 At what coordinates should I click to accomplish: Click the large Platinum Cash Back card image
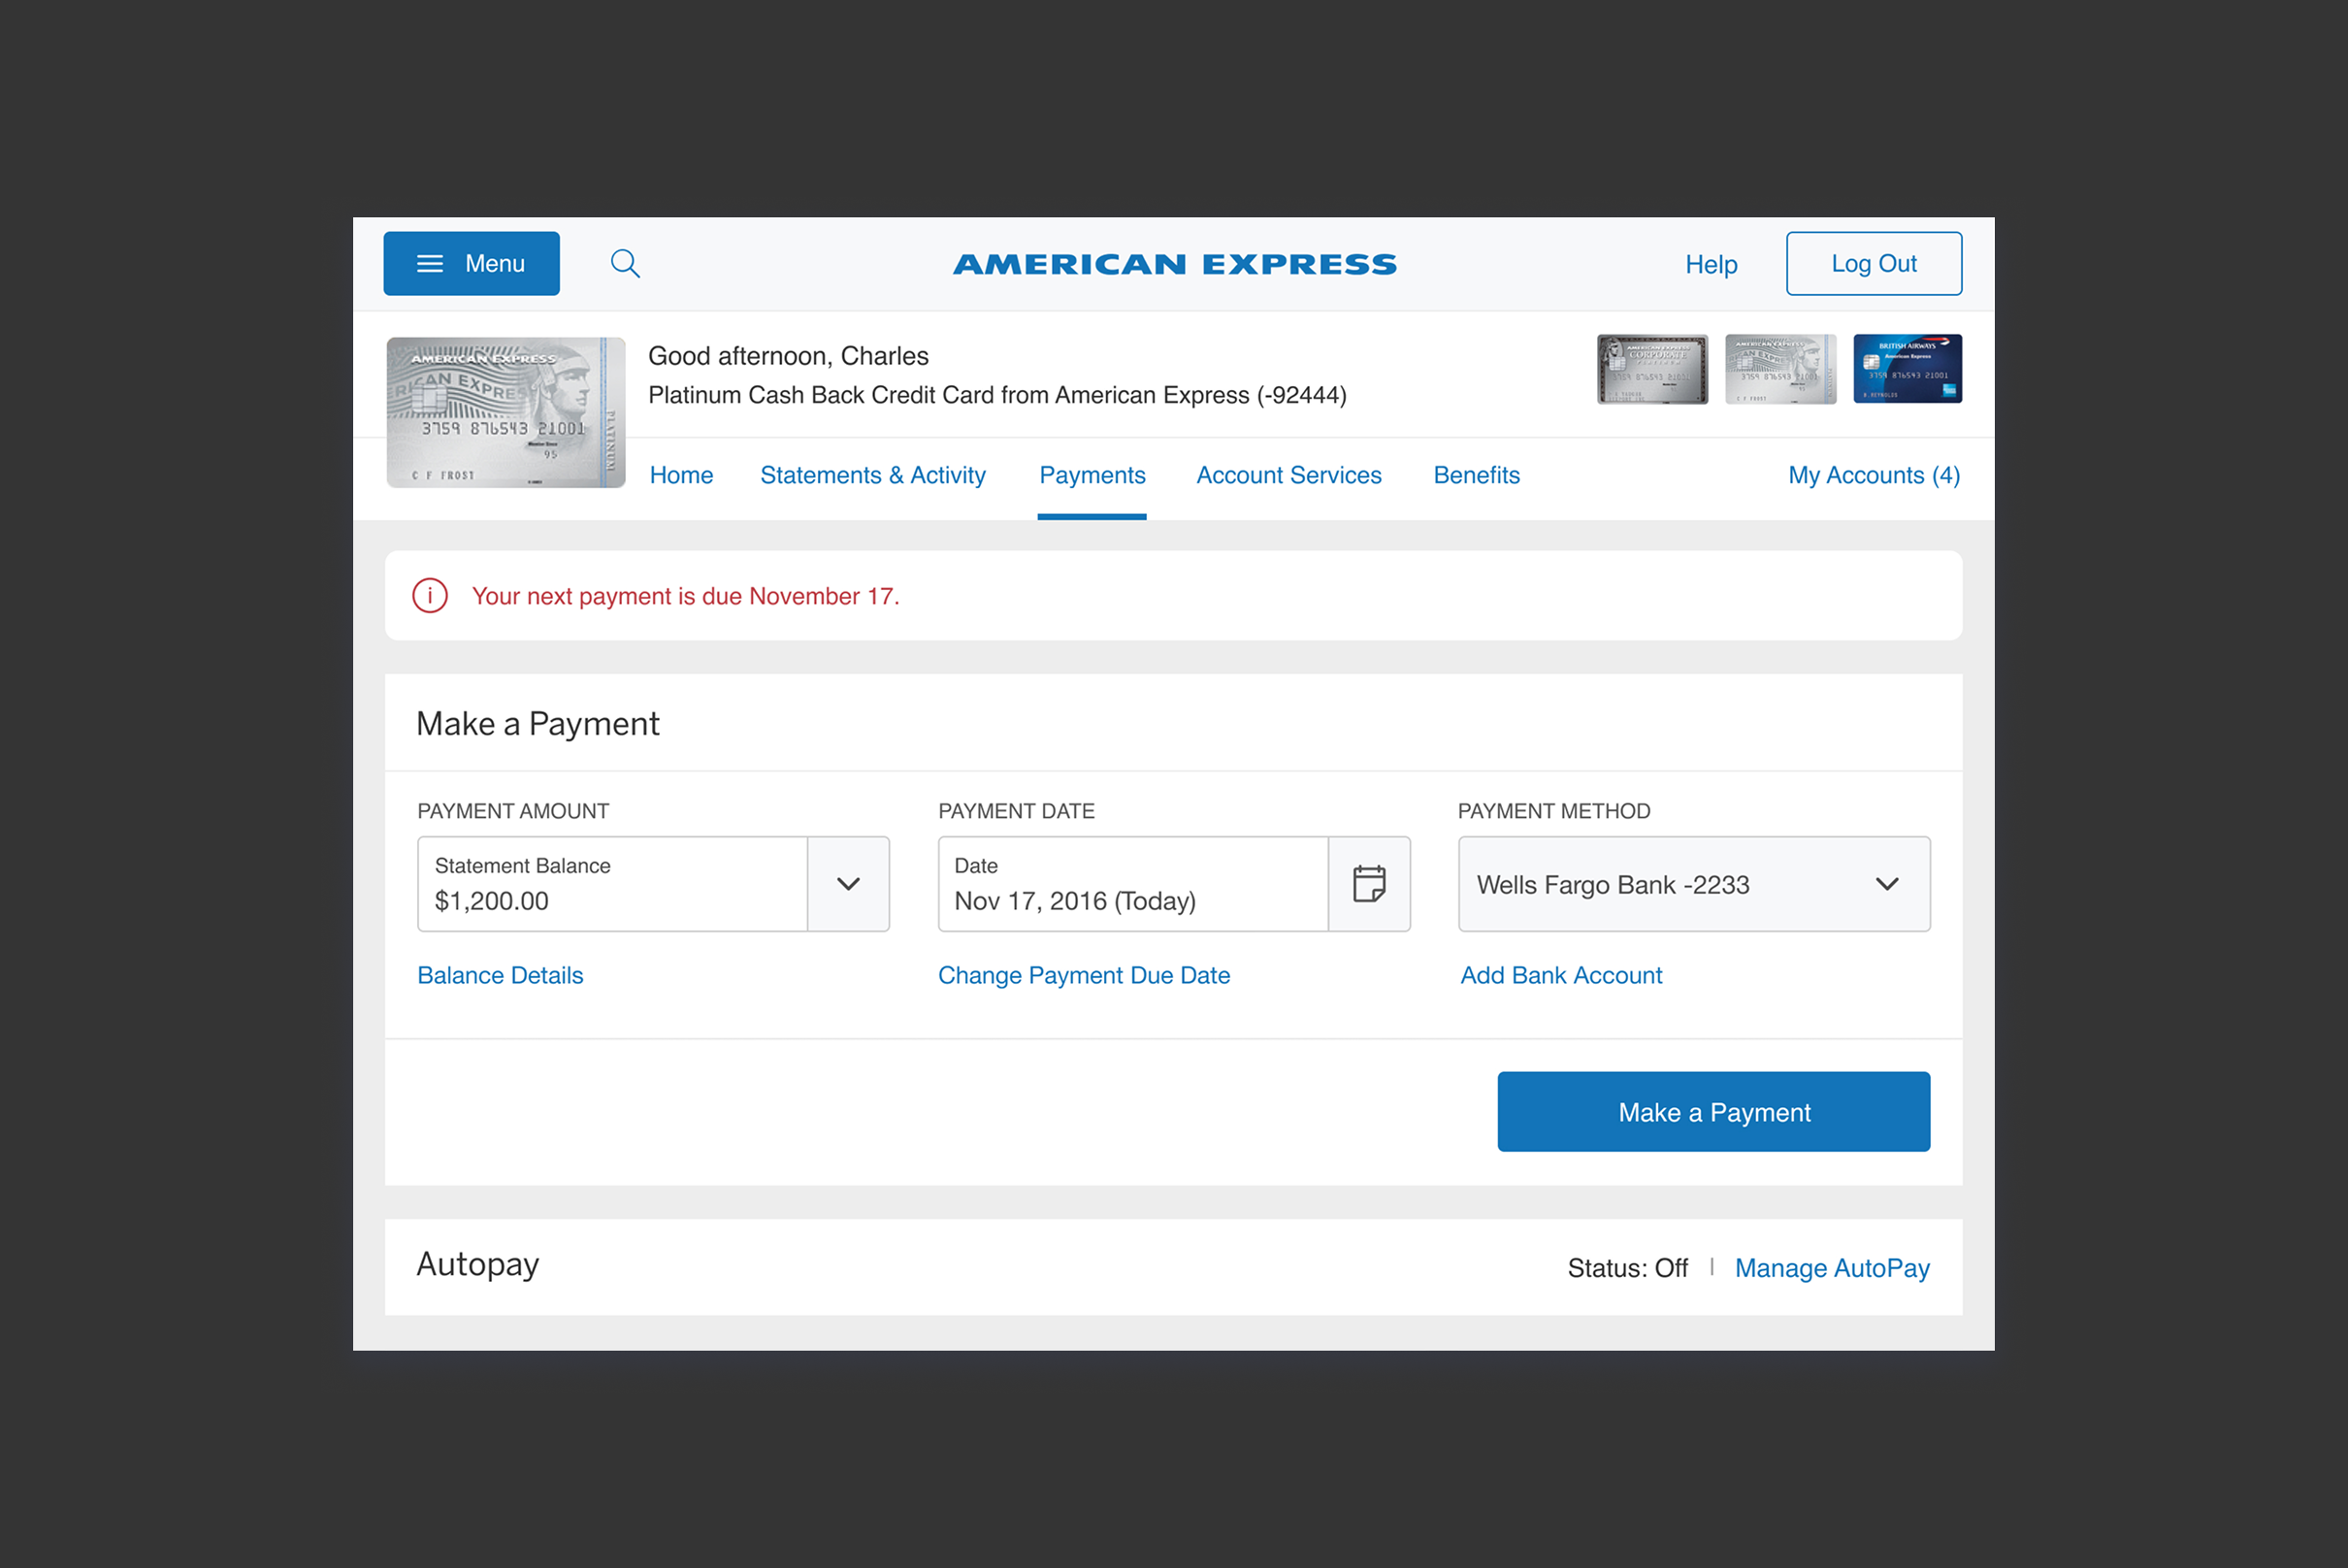pyautogui.click(x=506, y=412)
